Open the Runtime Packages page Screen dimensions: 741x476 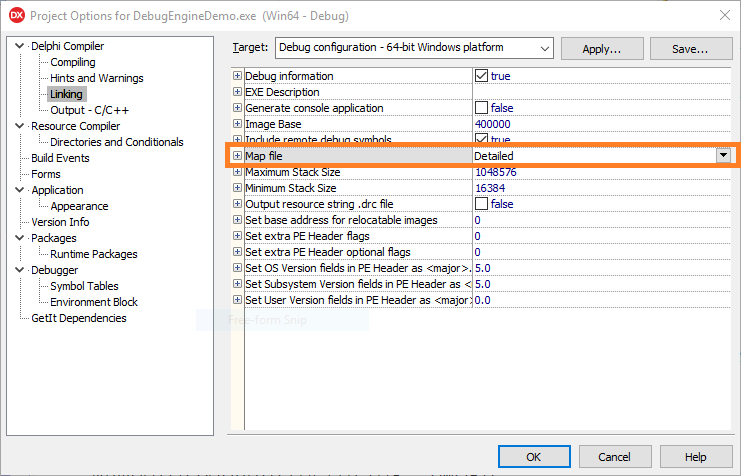click(94, 254)
